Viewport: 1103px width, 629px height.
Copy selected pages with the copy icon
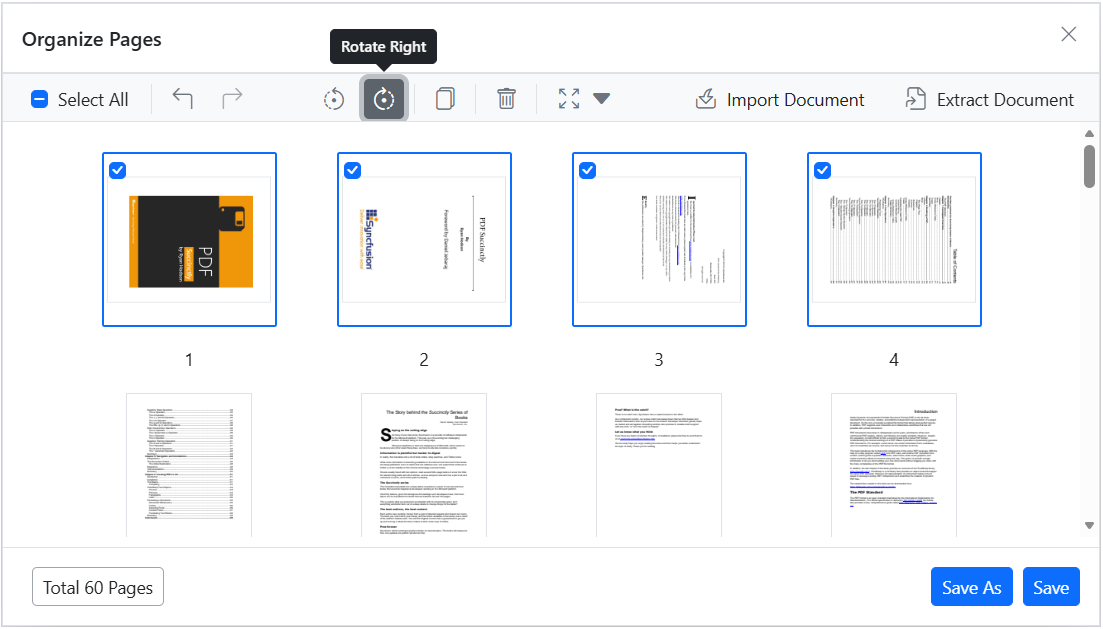coord(445,99)
